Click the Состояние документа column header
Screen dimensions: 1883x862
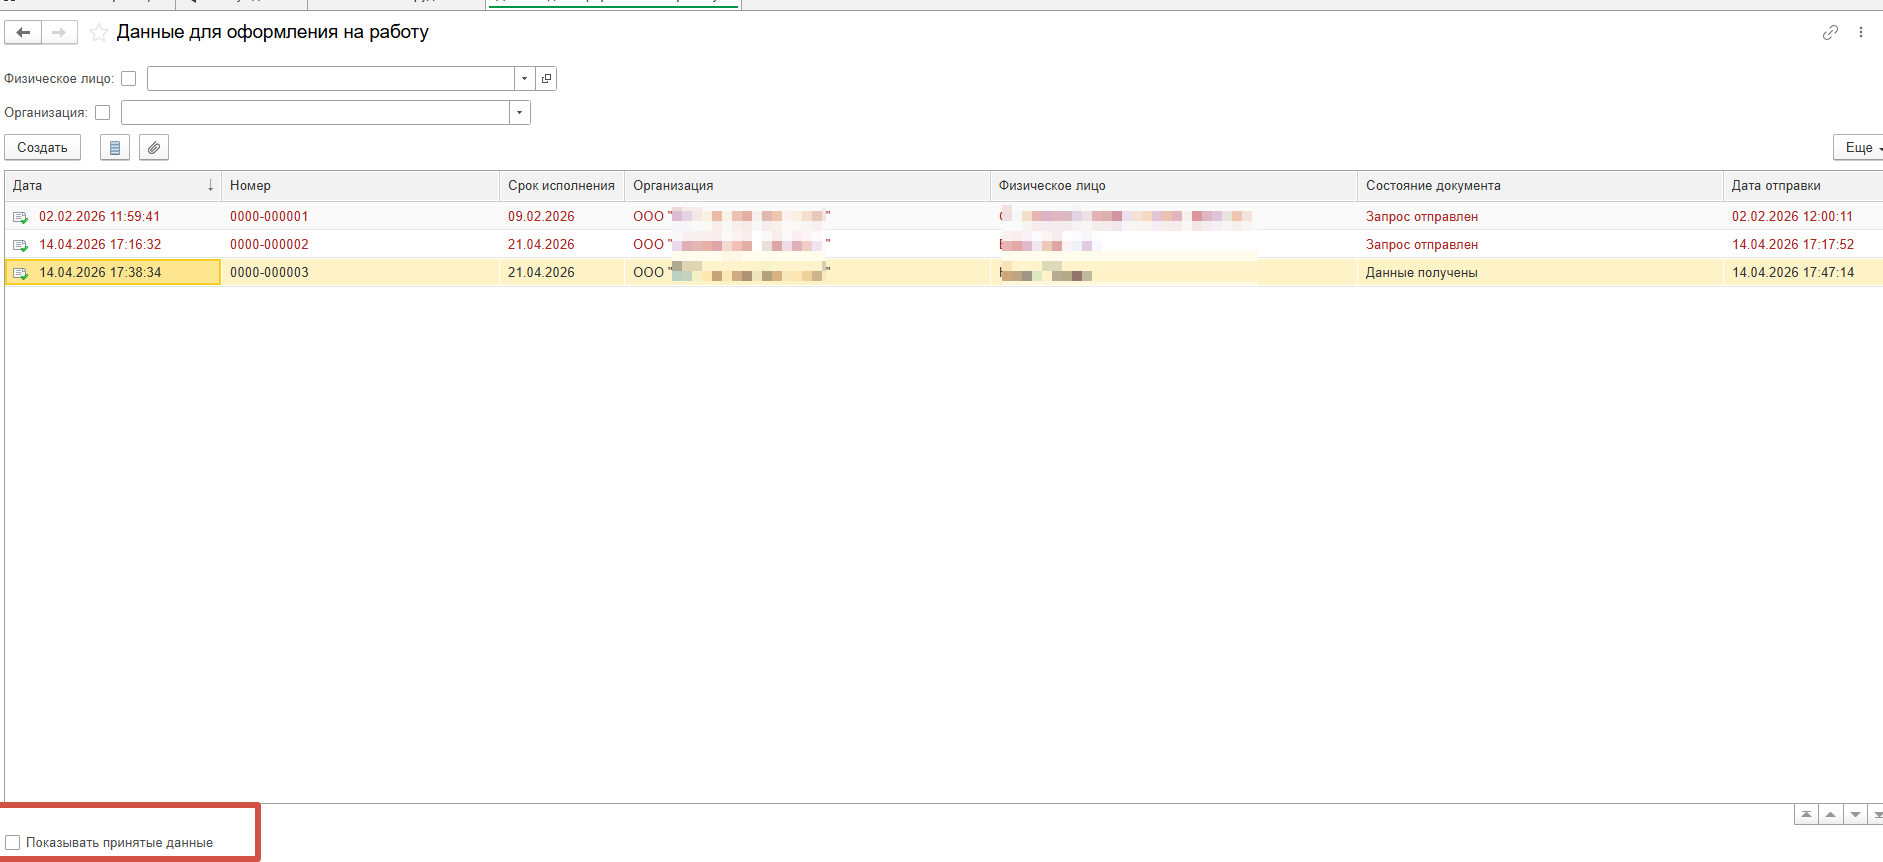click(x=1433, y=186)
